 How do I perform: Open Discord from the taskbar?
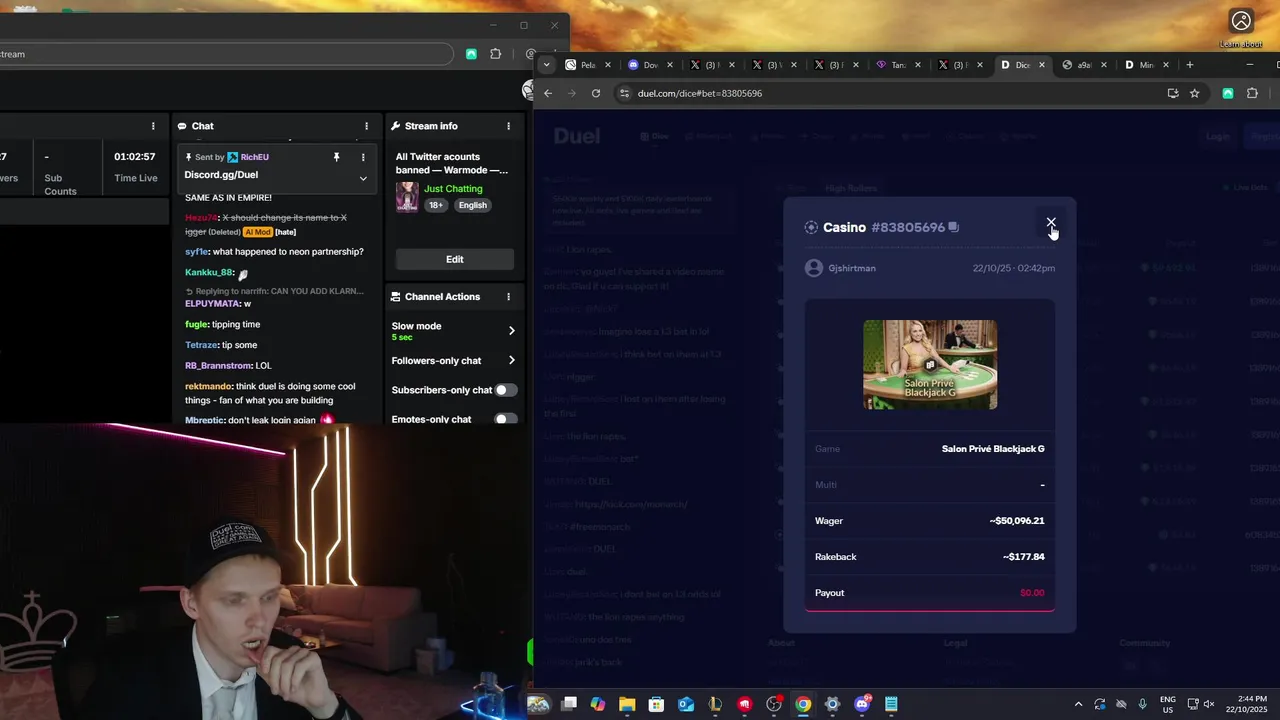coord(862,704)
